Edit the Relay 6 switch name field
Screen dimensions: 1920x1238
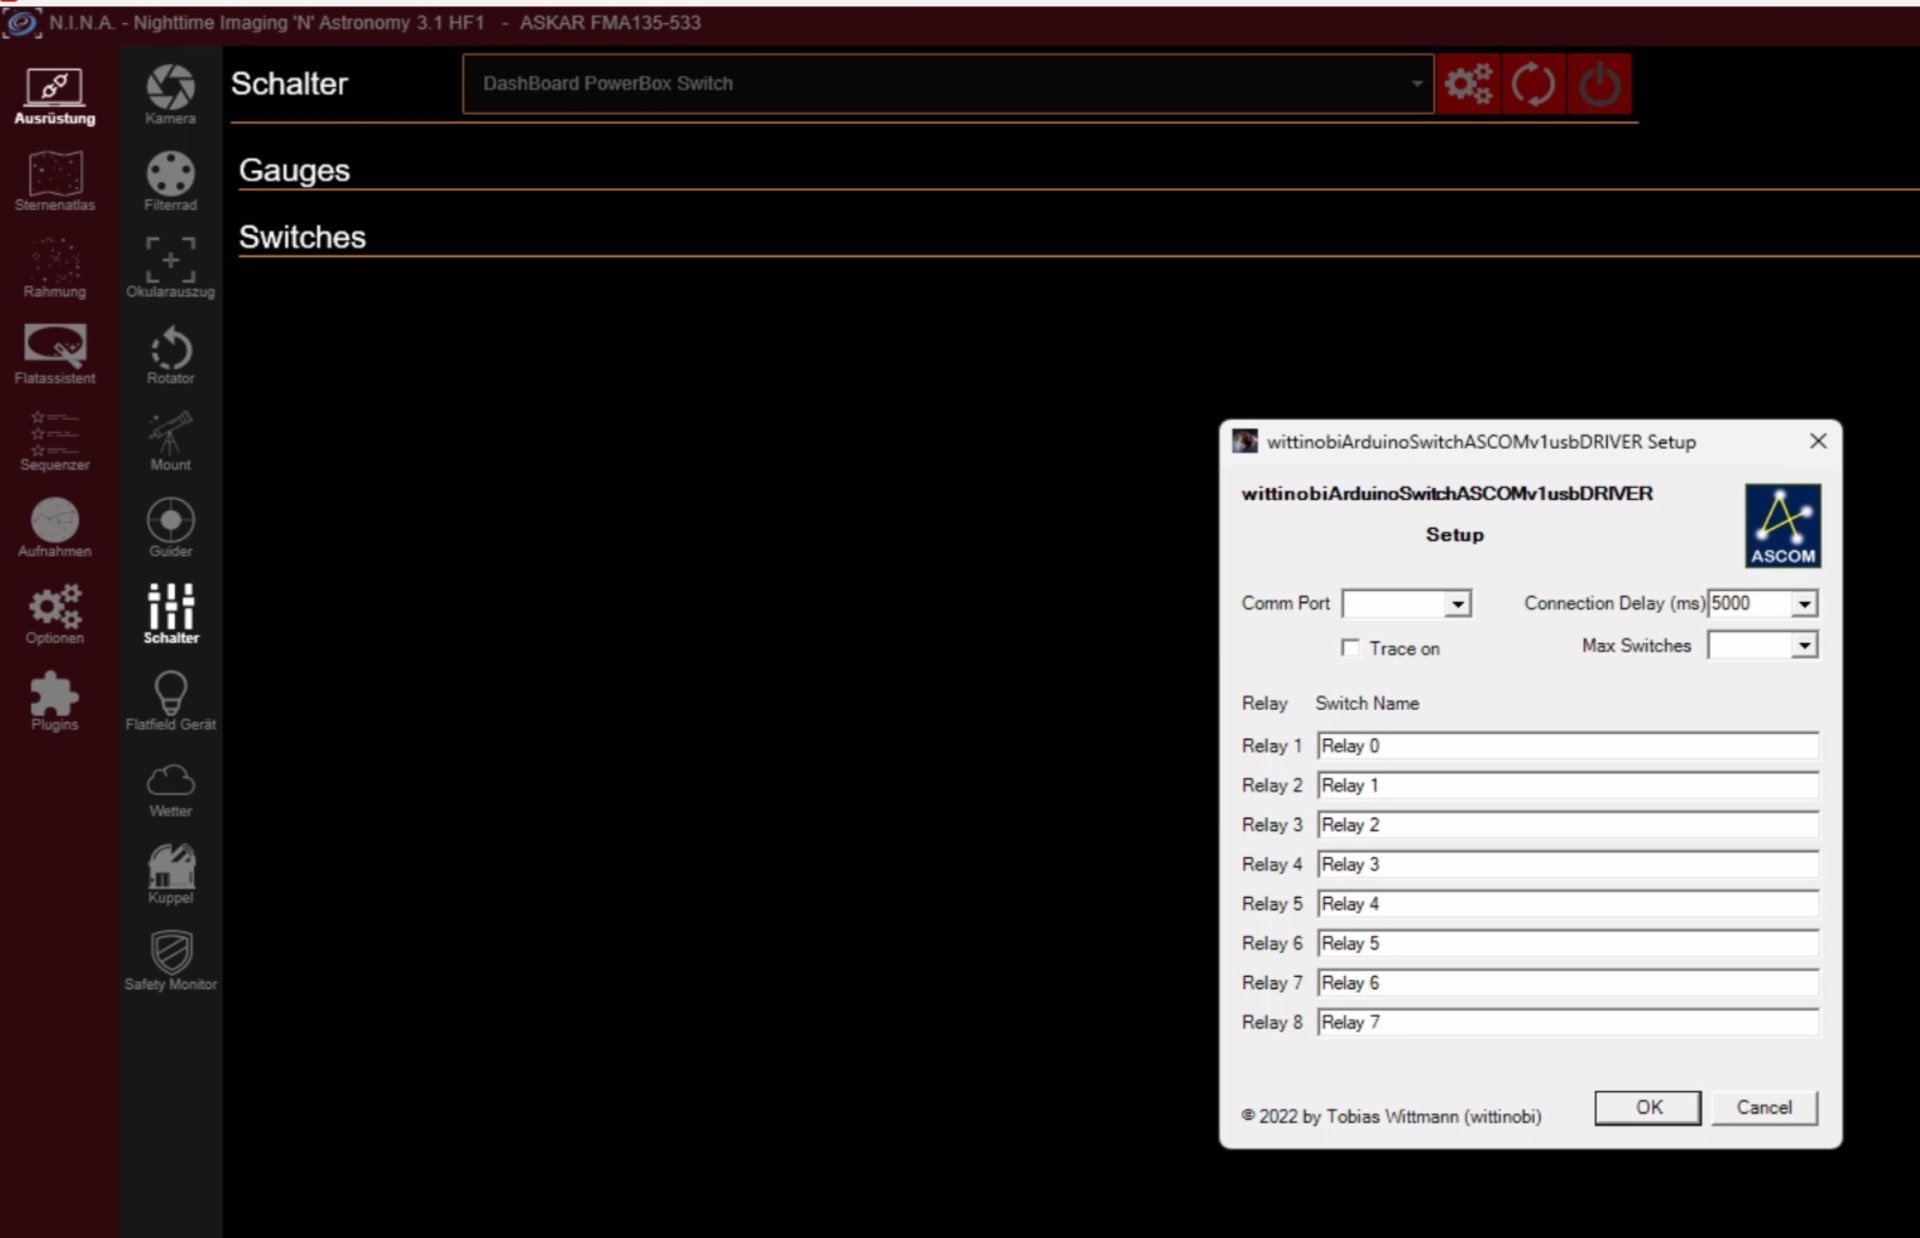coord(1567,944)
